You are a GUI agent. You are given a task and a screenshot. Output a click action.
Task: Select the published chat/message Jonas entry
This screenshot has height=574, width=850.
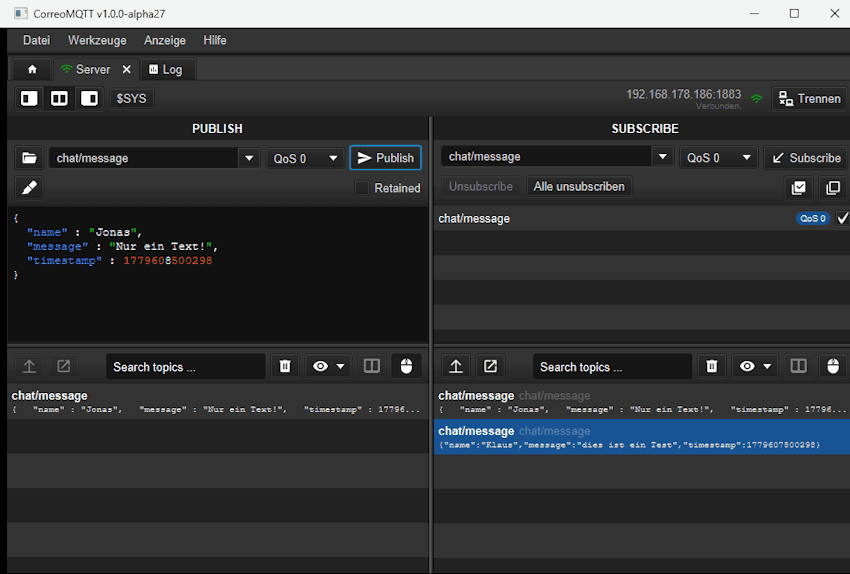[218, 402]
